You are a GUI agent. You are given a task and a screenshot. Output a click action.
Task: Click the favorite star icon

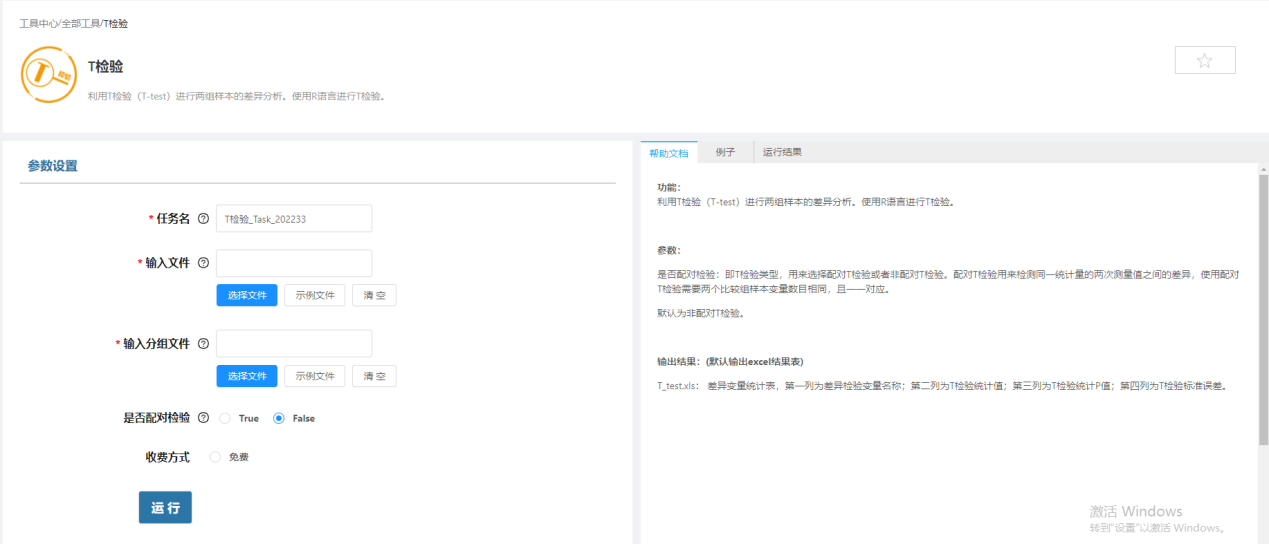pos(1205,60)
